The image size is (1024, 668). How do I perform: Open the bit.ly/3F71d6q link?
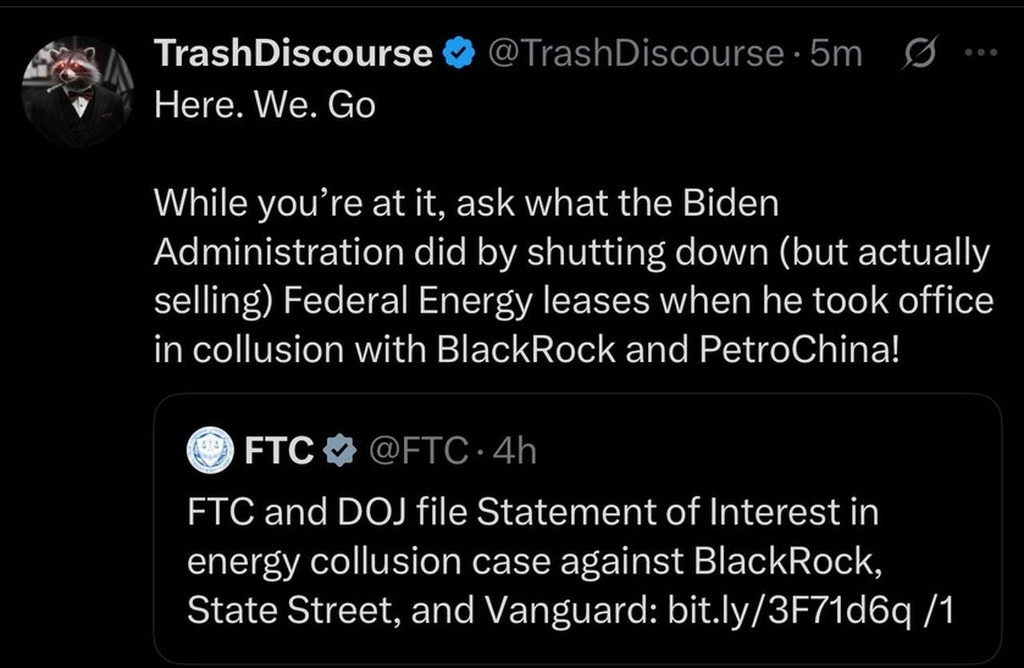coord(789,611)
